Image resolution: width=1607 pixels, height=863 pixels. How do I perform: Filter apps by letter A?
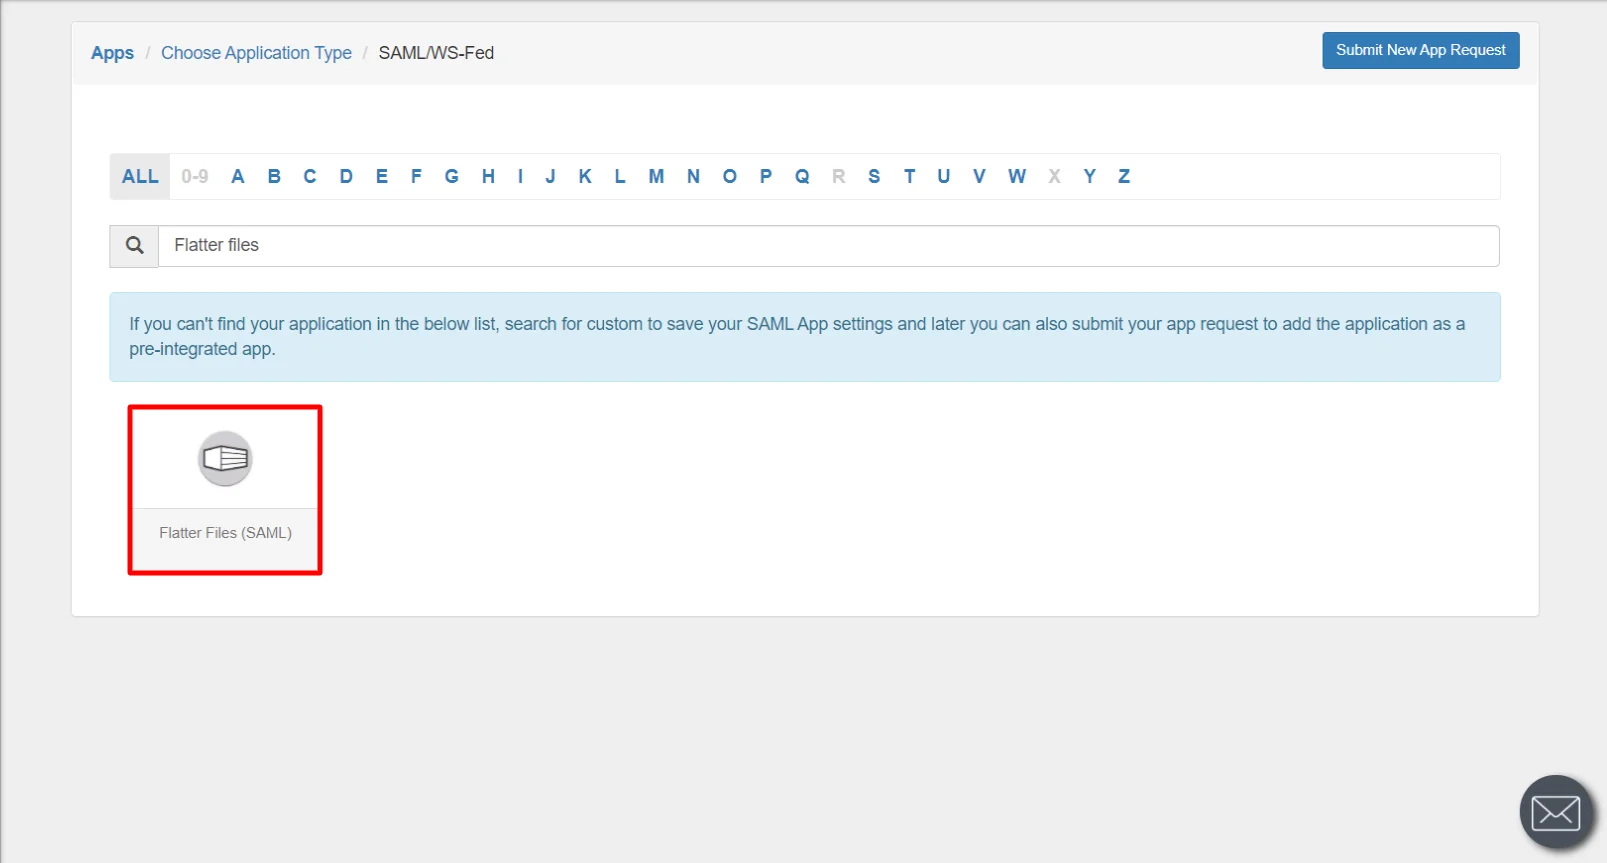point(238,176)
